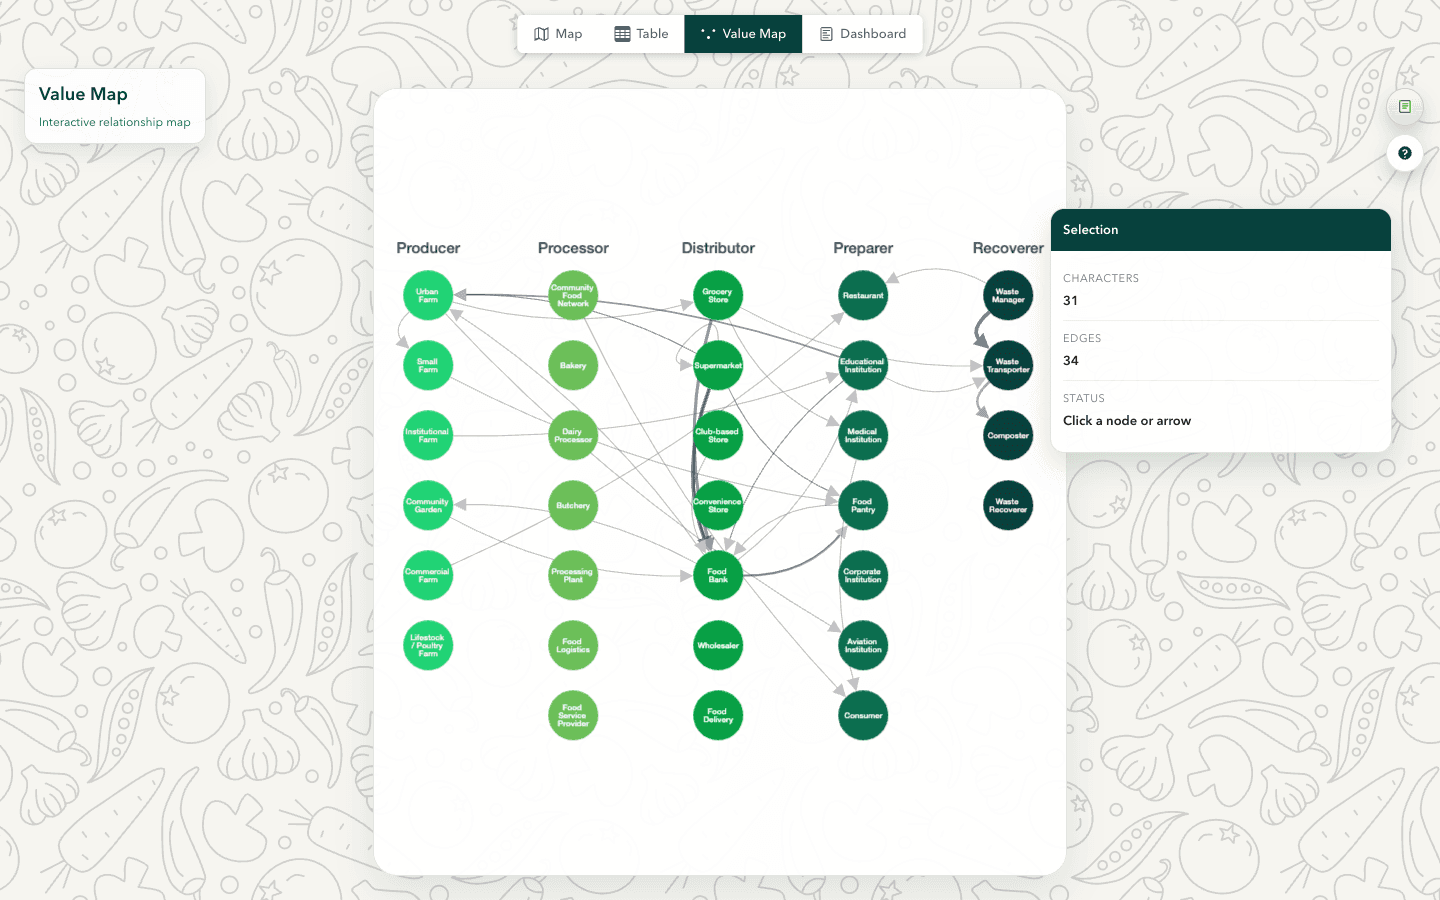Select the Food Bank node
This screenshot has height=900, width=1440.
pos(718,576)
